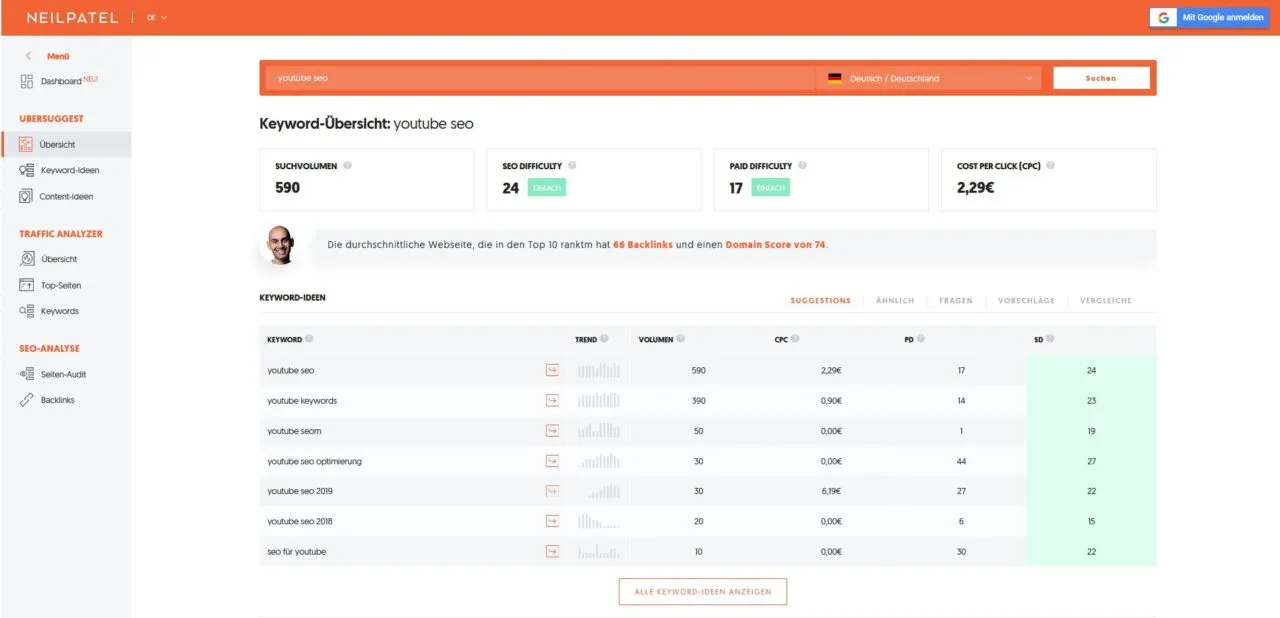Click the Backlinks link icon
1280x618 pixels.
(x=27, y=400)
